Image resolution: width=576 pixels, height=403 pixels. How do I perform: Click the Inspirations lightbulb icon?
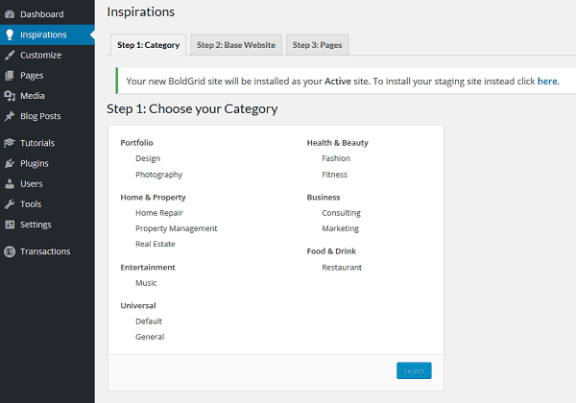pyautogui.click(x=10, y=35)
